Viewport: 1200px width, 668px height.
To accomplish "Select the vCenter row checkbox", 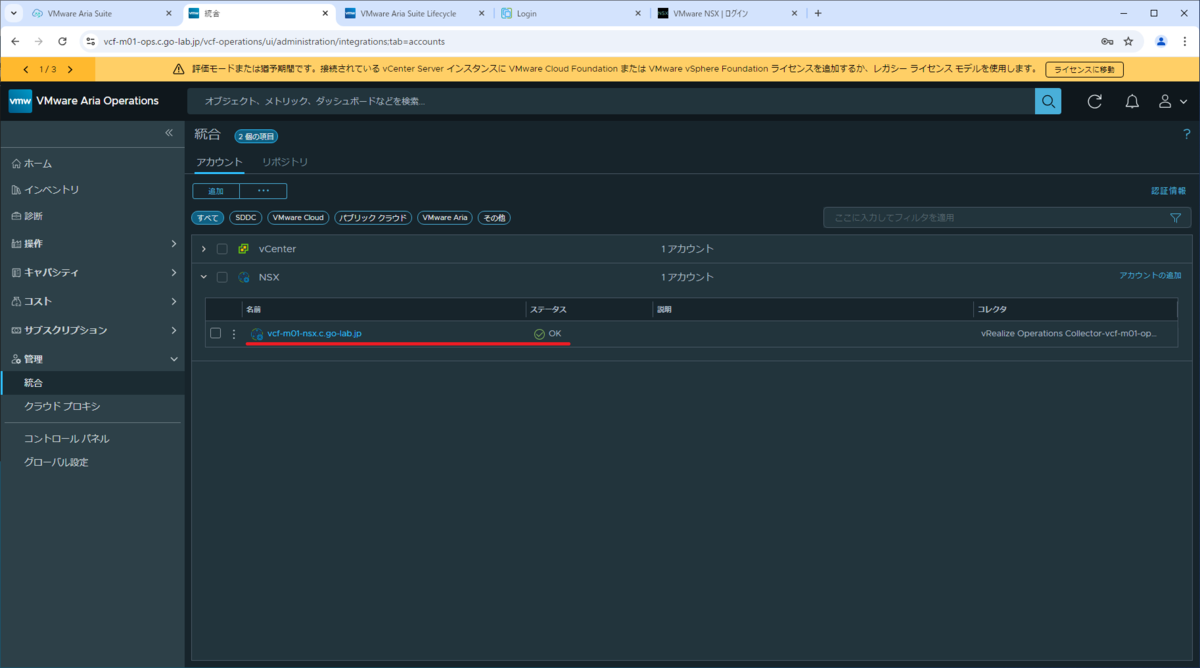I will (222, 248).
